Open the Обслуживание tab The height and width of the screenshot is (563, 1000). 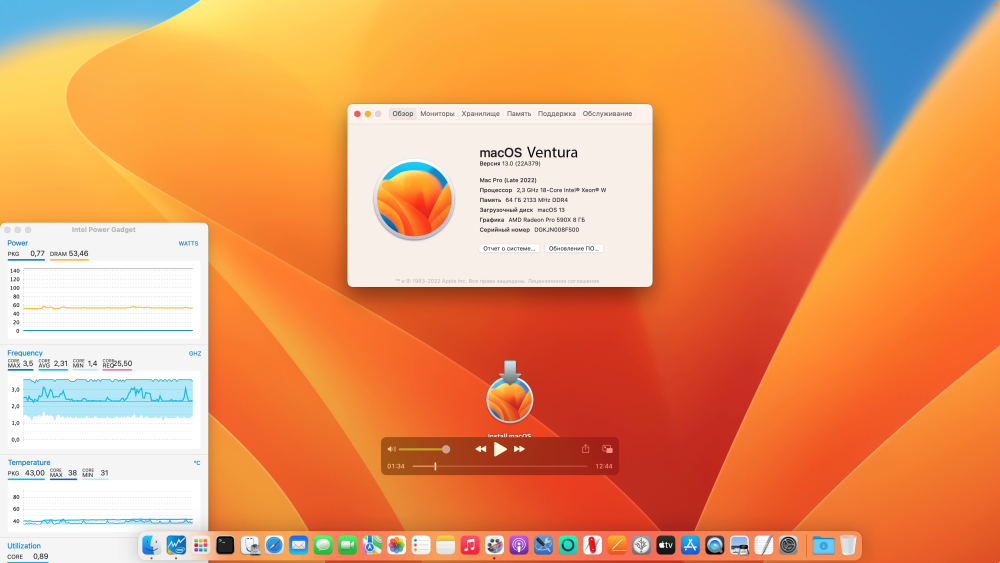[x=607, y=113]
